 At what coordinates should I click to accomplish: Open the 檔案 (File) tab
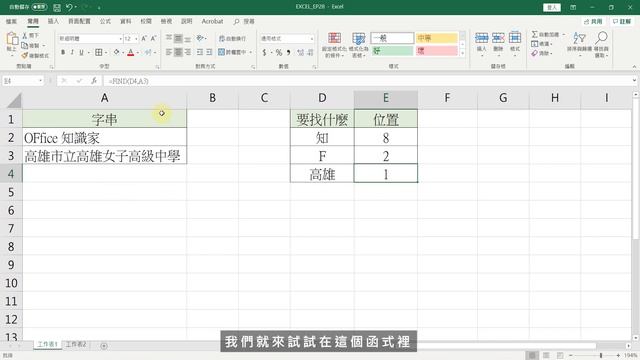[x=11, y=21]
